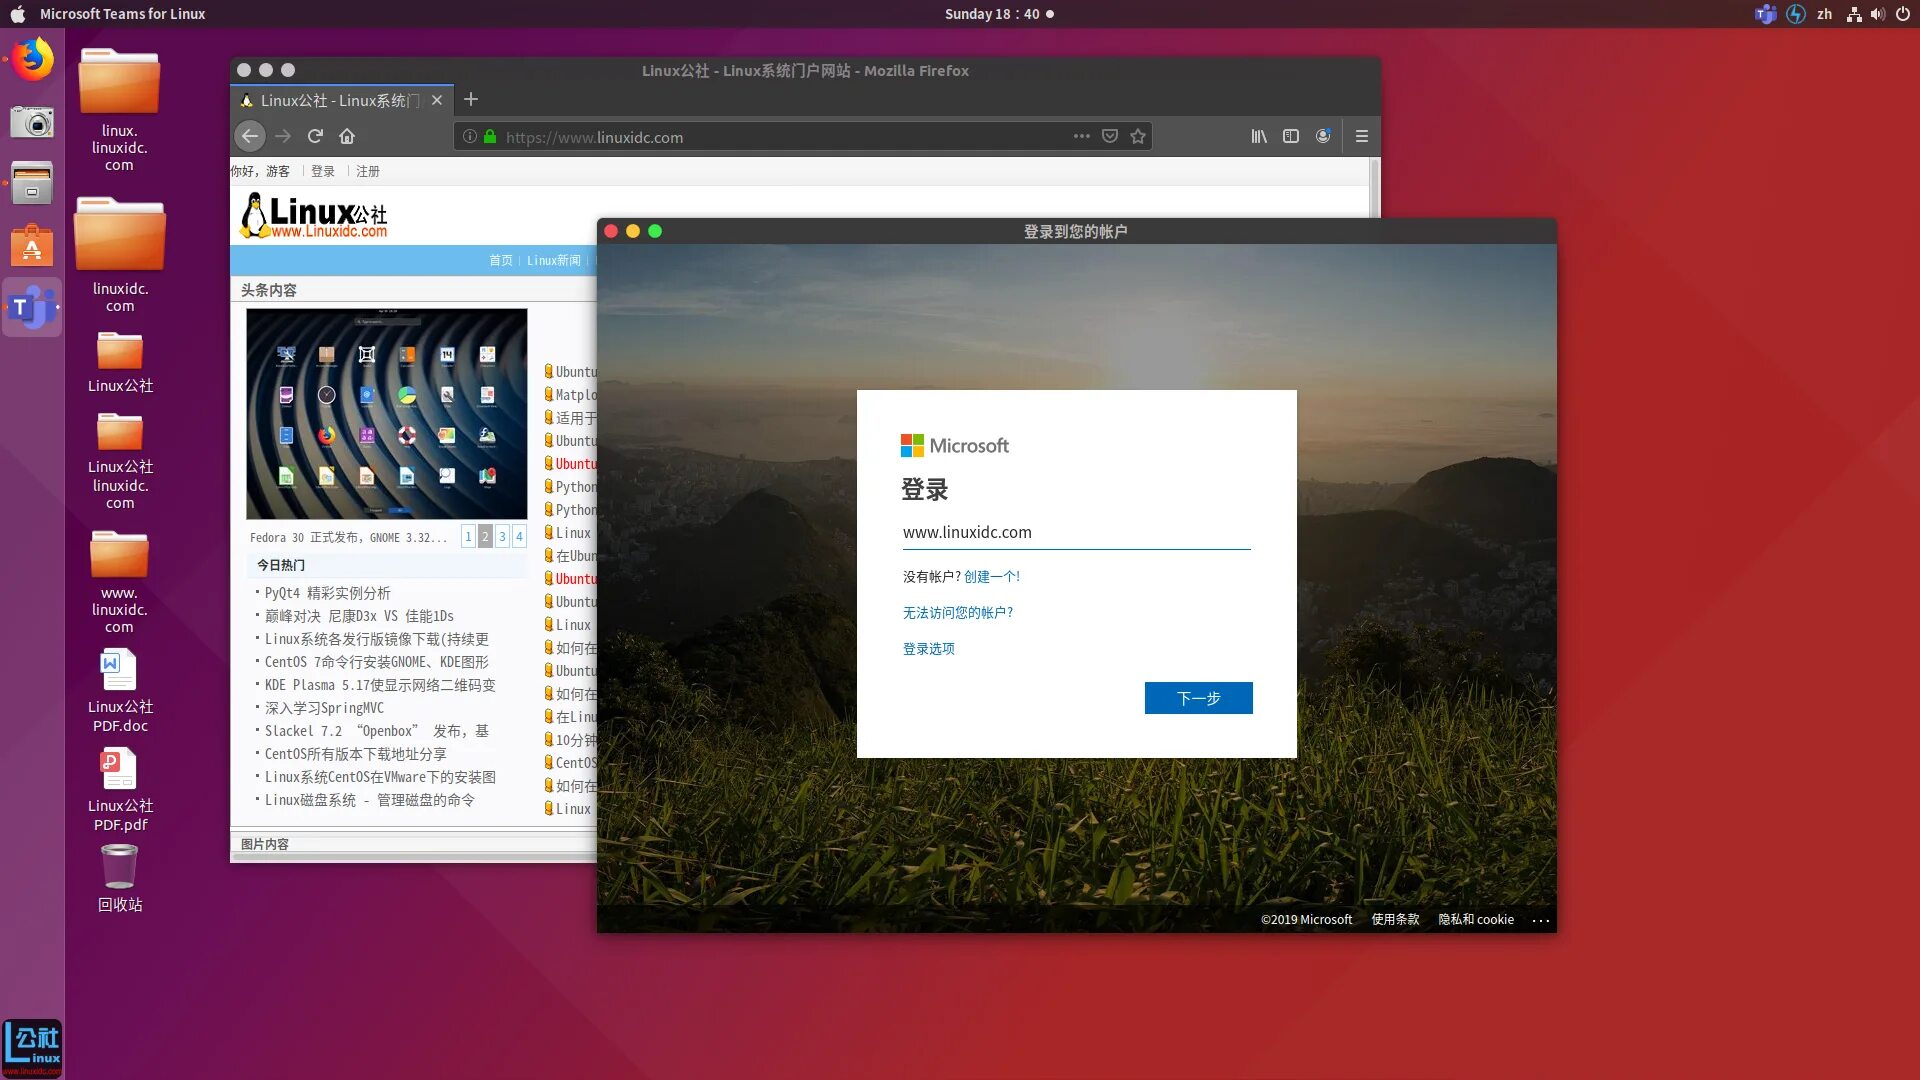
Task: Open the Linux公社 PDF.pdf file
Action: coord(119,790)
